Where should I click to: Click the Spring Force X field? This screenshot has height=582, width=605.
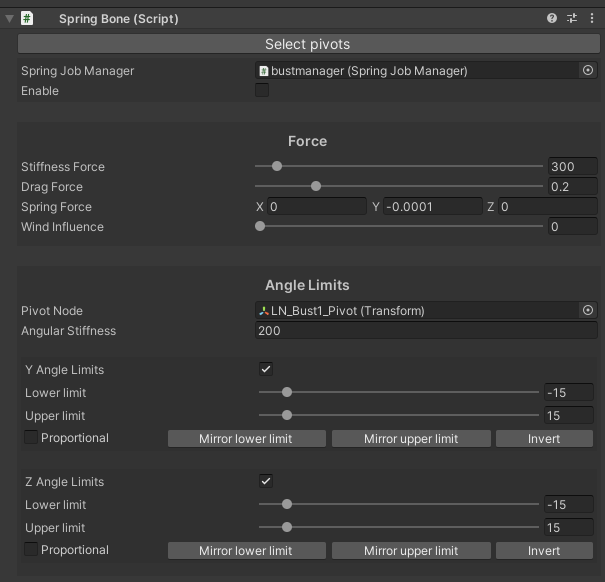tap(316, 206)
